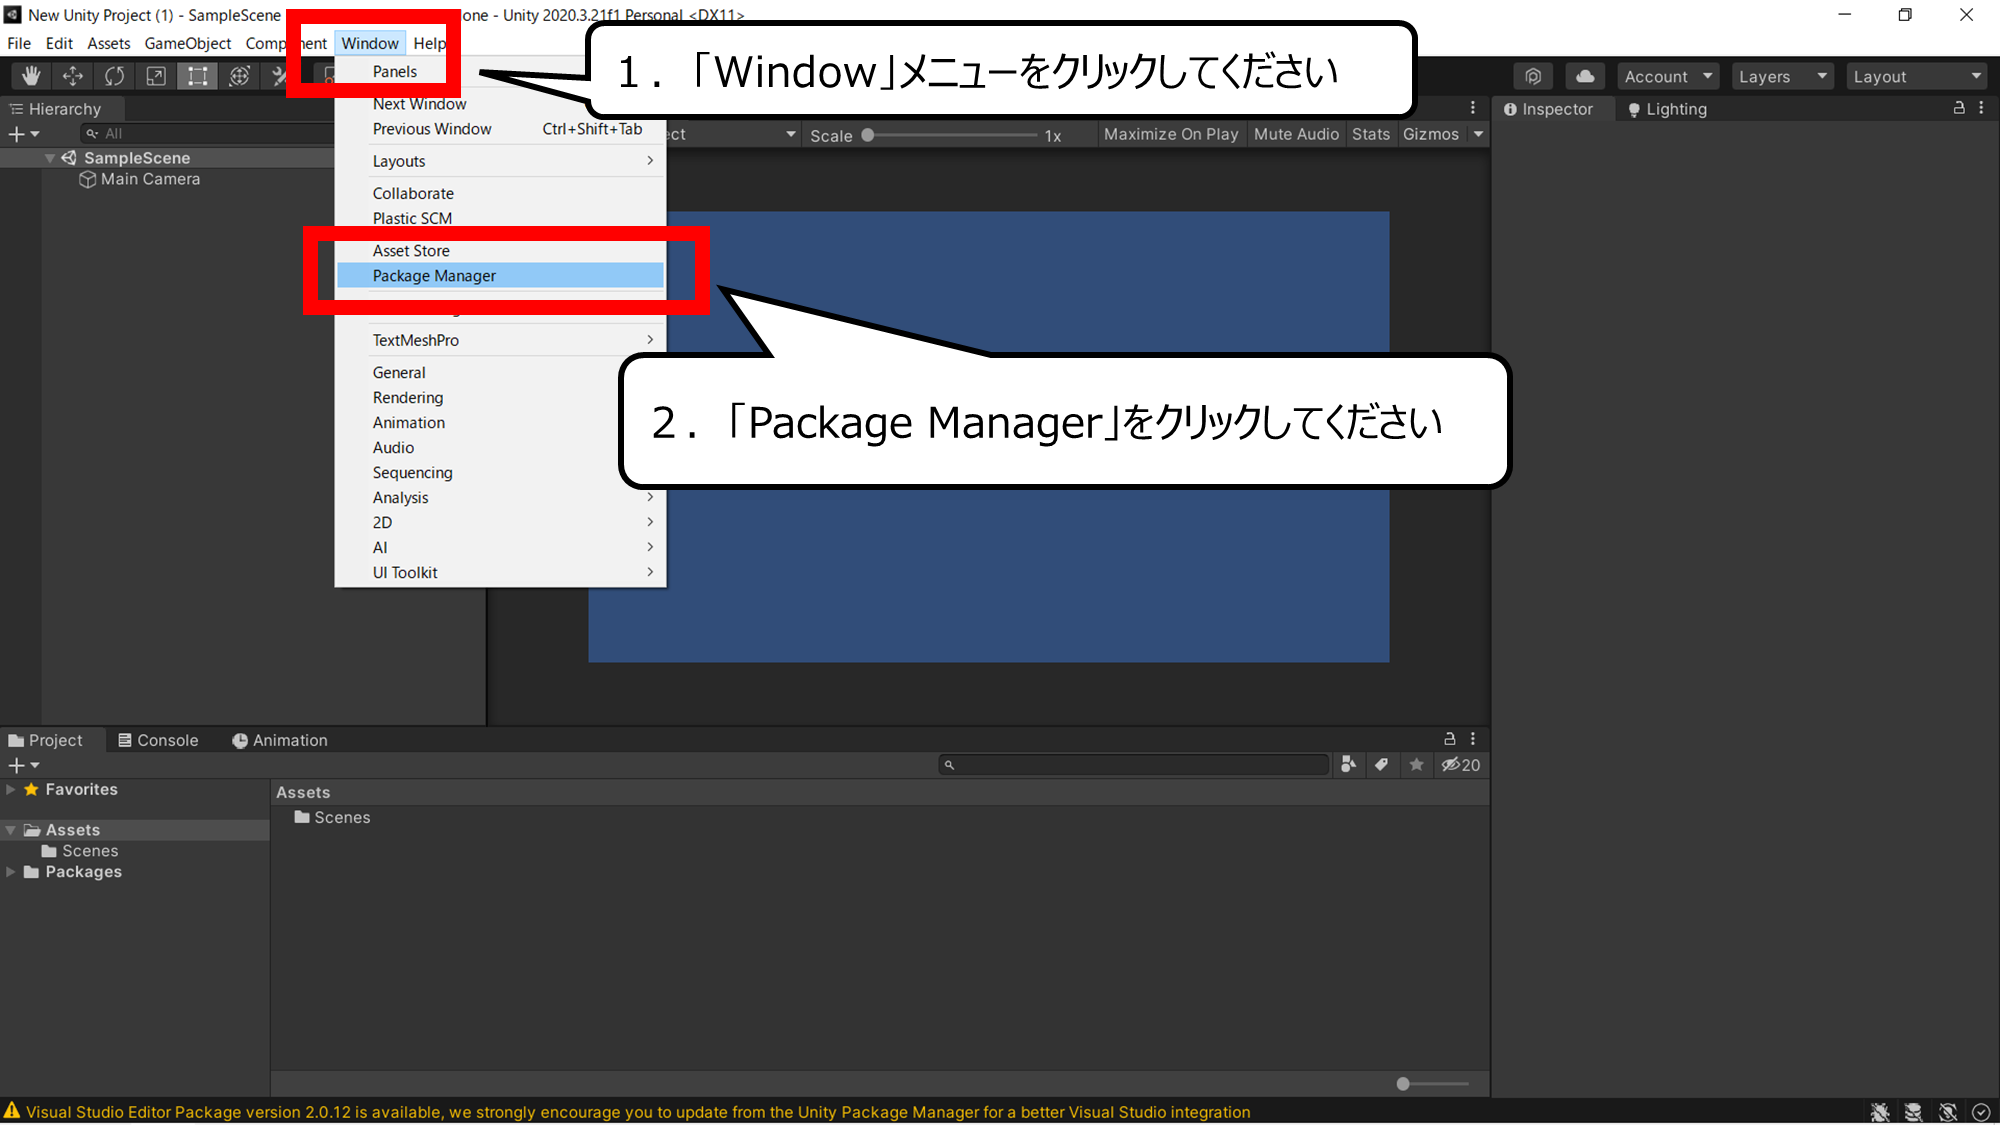The height and width of the screenshot is (1125, 2000).
Task: Click Package Manager in Window menu
Action: 500,276
